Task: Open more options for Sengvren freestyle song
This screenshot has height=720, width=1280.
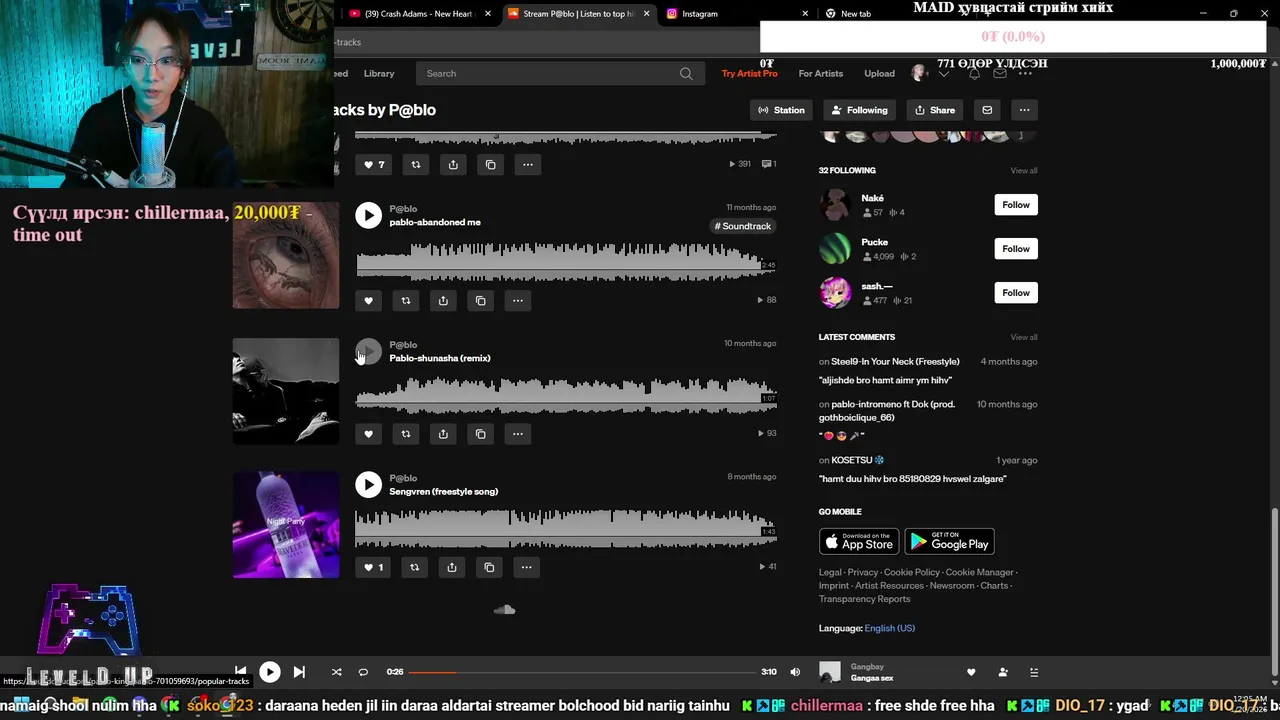Action: (527, 567)
